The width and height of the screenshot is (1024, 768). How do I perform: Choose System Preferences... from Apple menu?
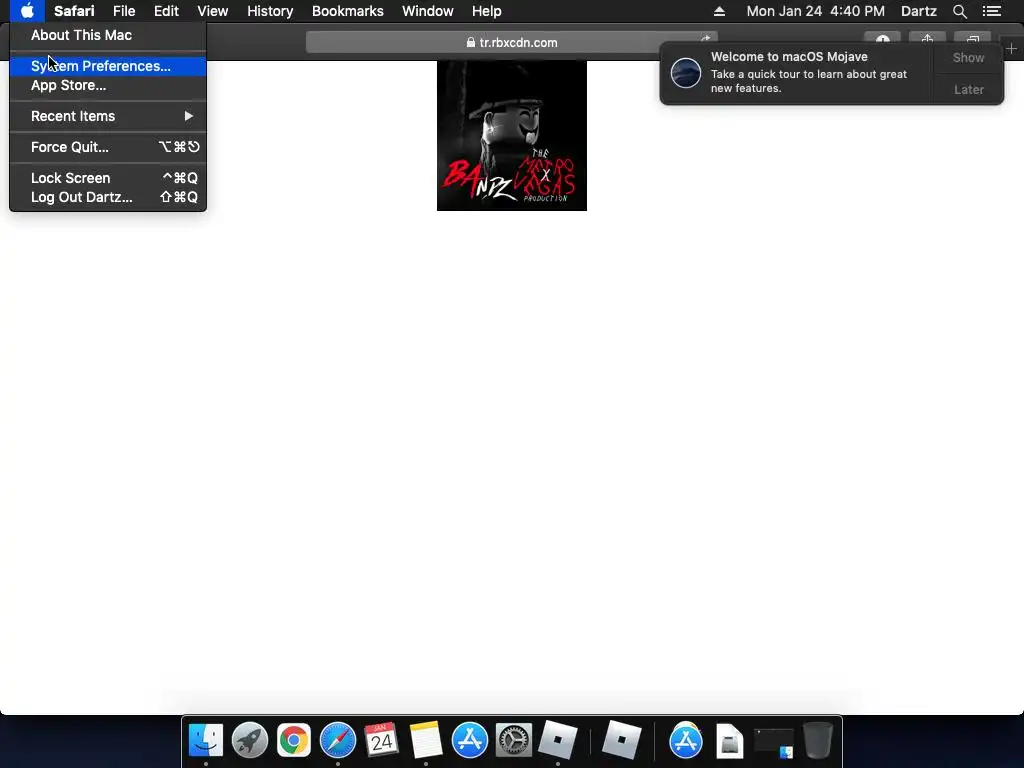point(108,66)
